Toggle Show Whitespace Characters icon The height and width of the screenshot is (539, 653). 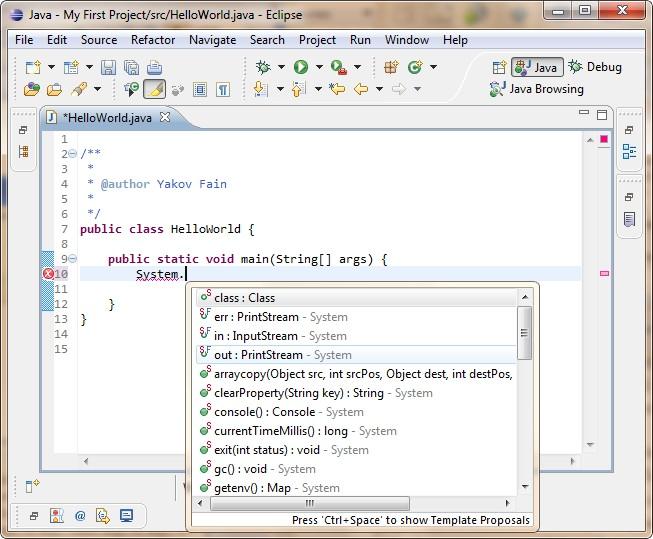click(223, 90)
